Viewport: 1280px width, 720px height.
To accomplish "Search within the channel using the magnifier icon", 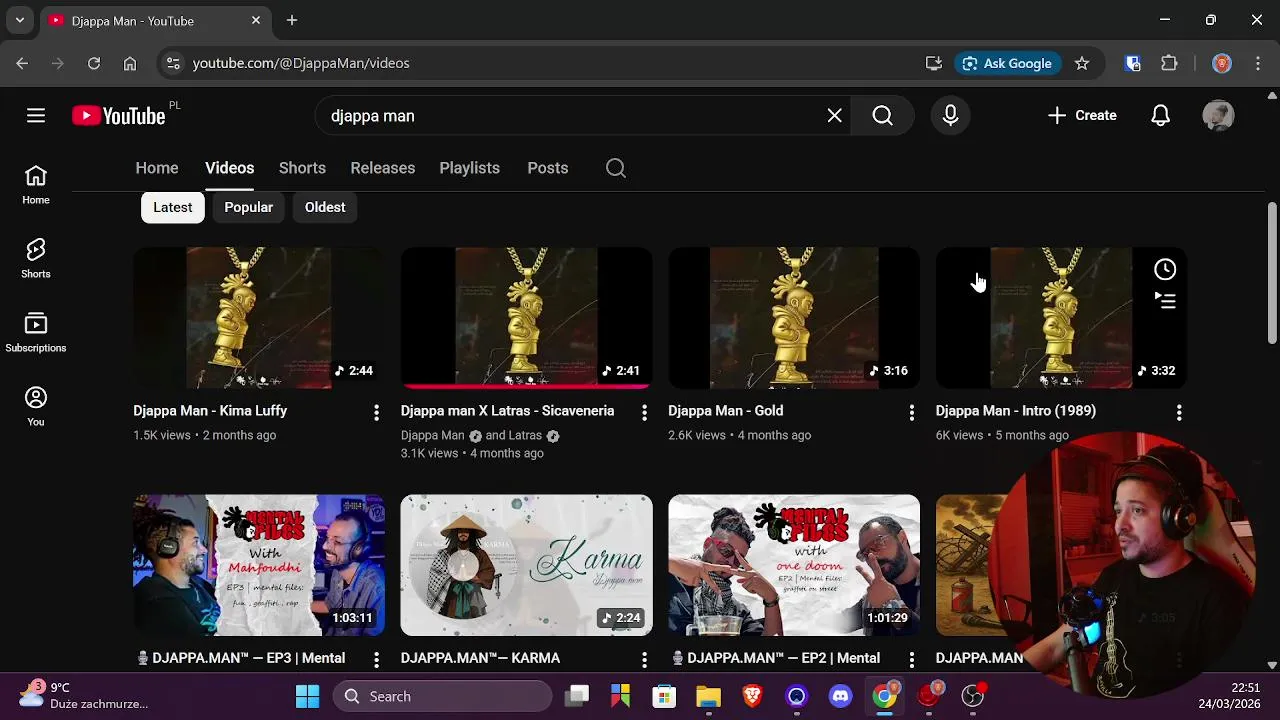I will 616,168.
